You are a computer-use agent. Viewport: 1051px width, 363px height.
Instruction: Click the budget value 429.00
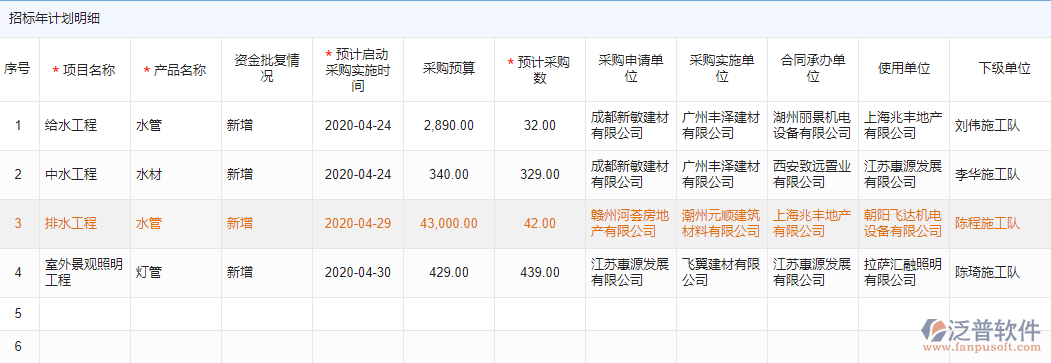pyautogui.click(x=449, y=273)
